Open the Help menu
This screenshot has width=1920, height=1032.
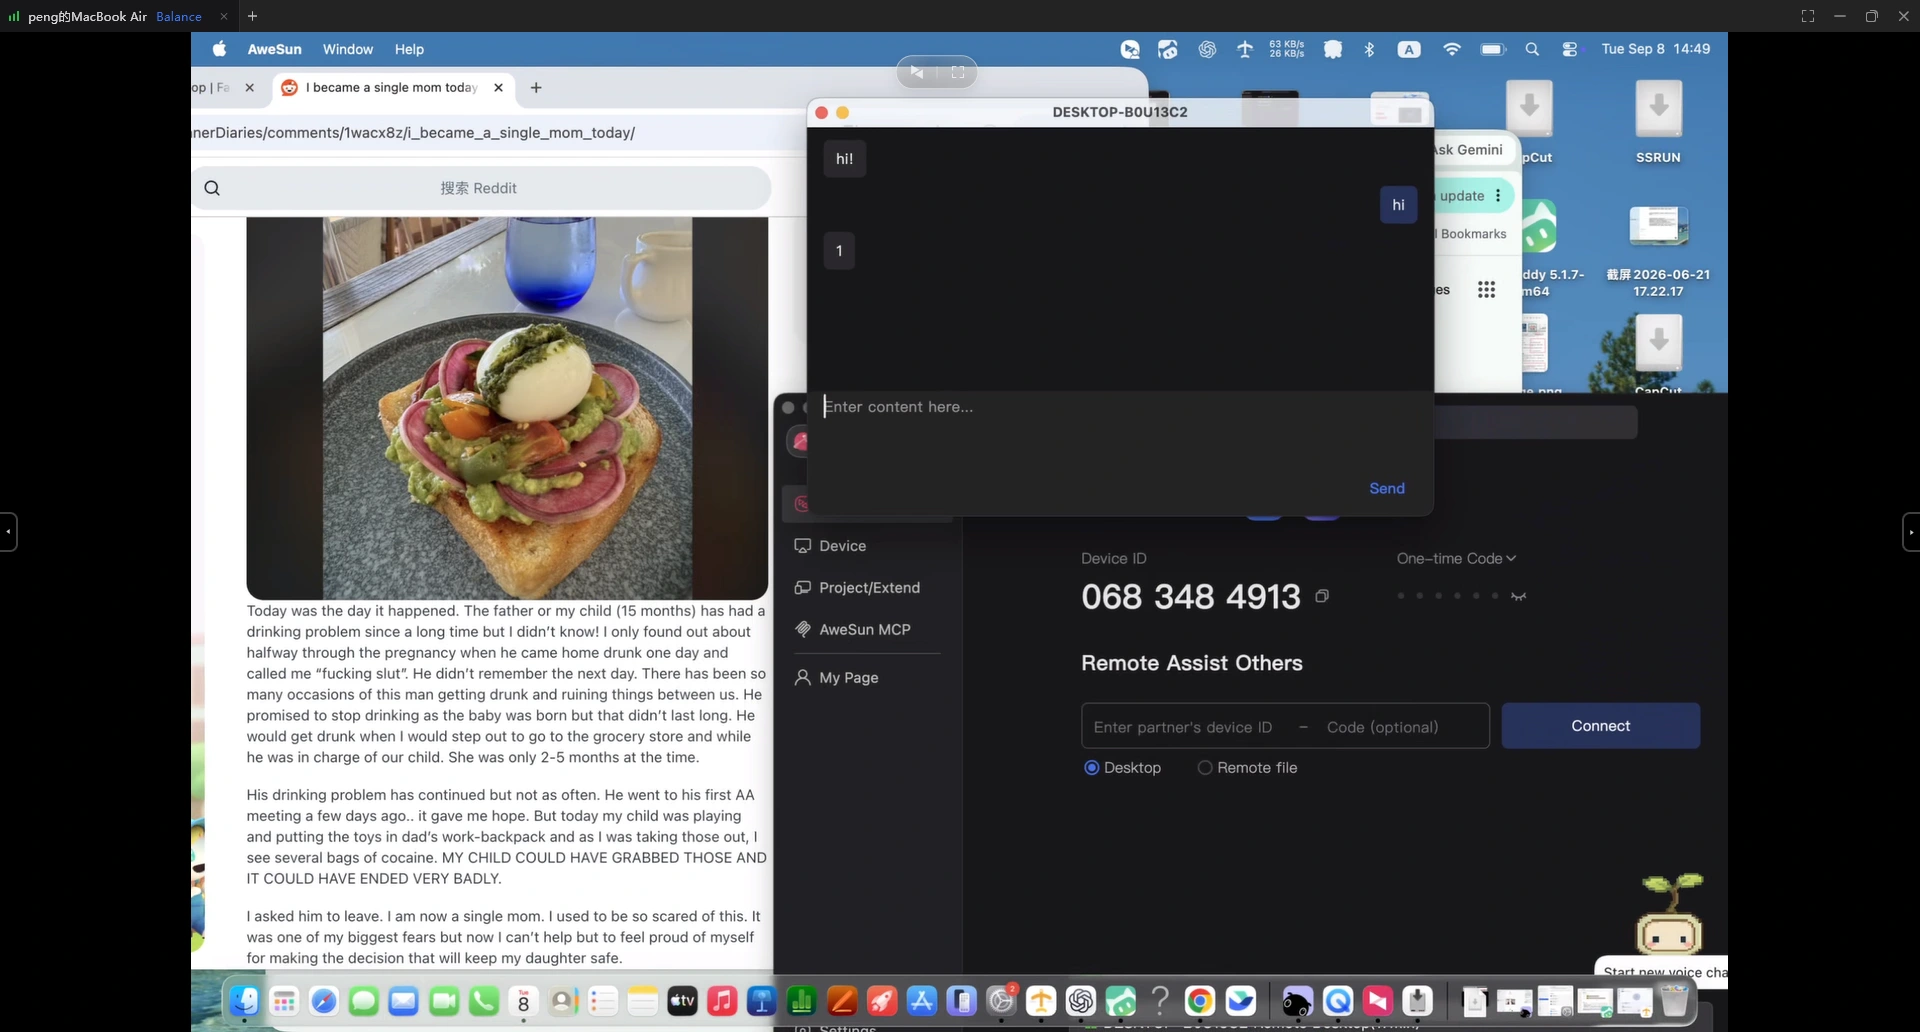[x=409, y=49]
